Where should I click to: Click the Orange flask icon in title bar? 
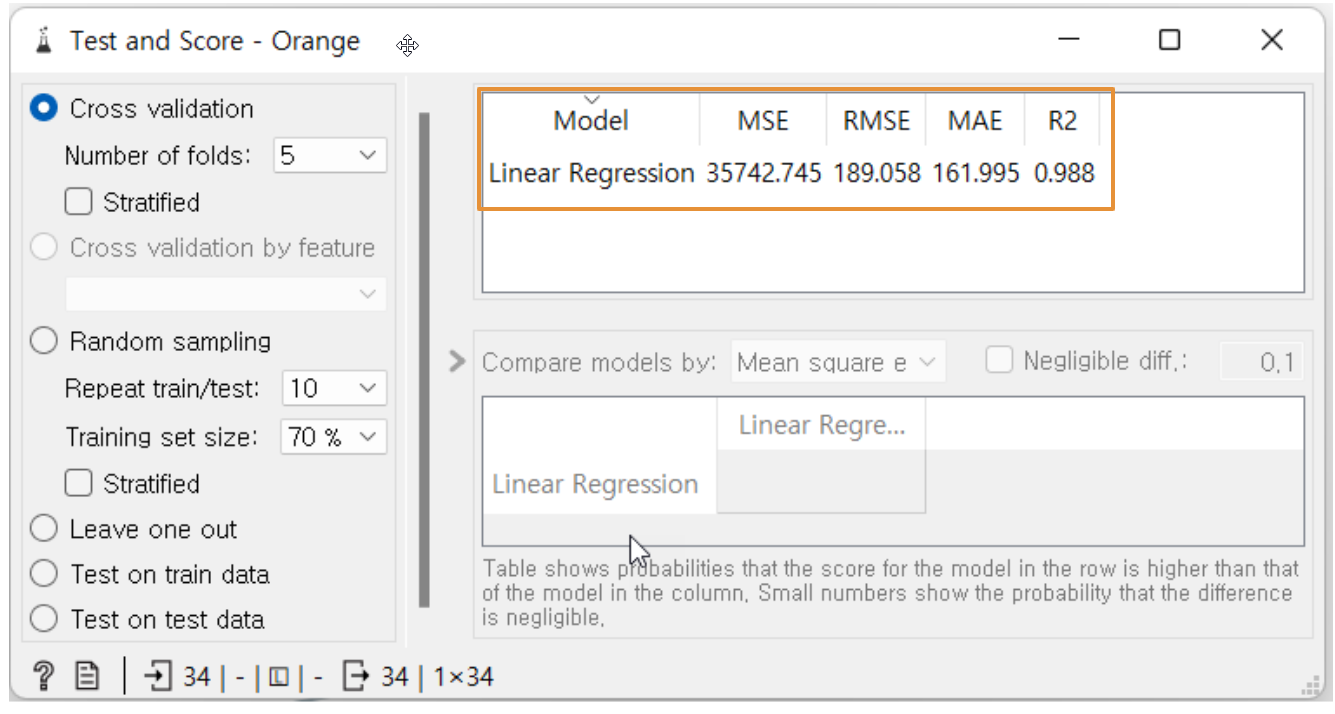click(x=43, y=41)
